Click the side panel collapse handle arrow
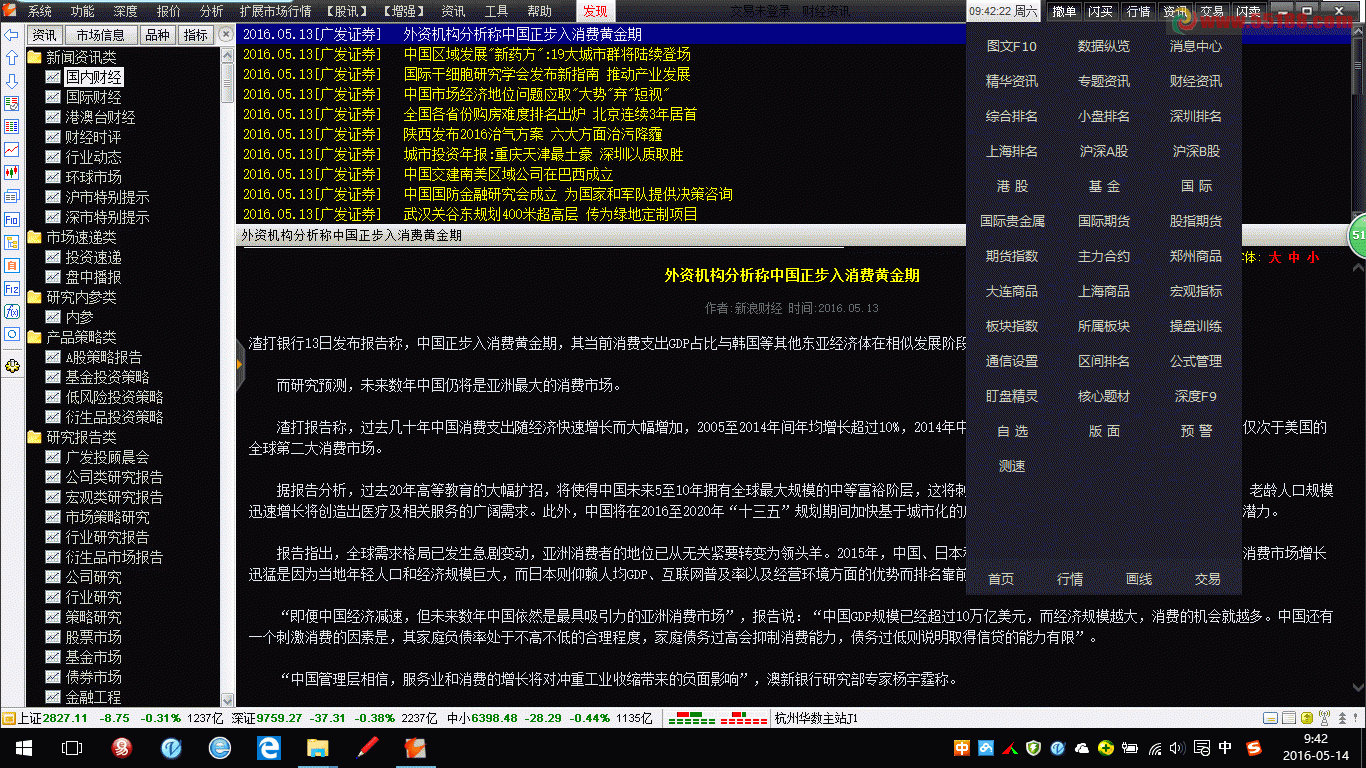 coord(240,364)
